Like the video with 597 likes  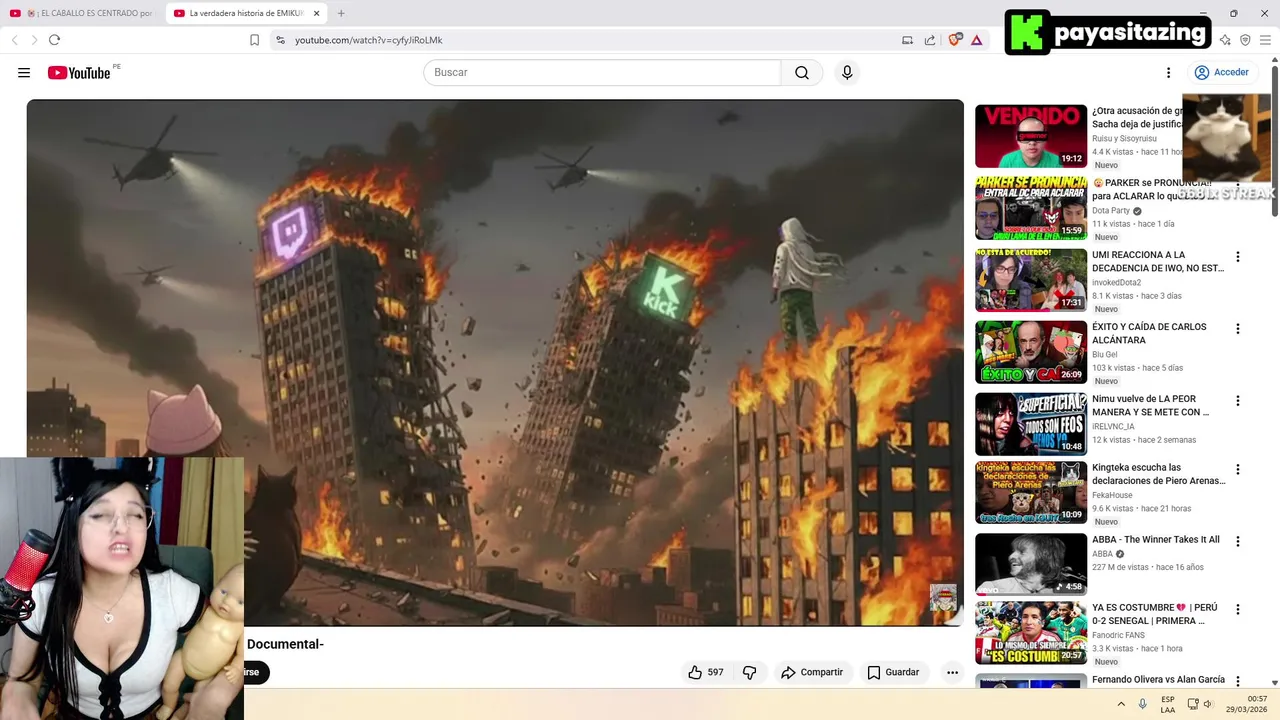tap(705, 672)
